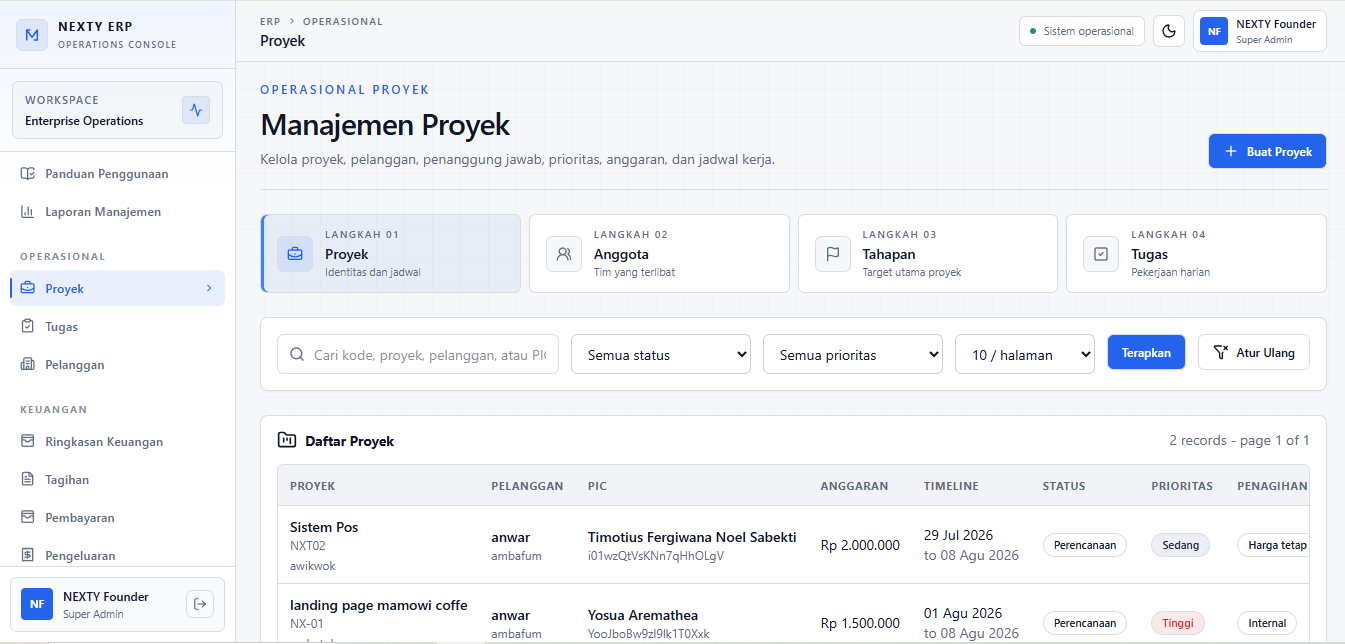Click the Proyek briefcase icon in sidebar

[28, 289]
